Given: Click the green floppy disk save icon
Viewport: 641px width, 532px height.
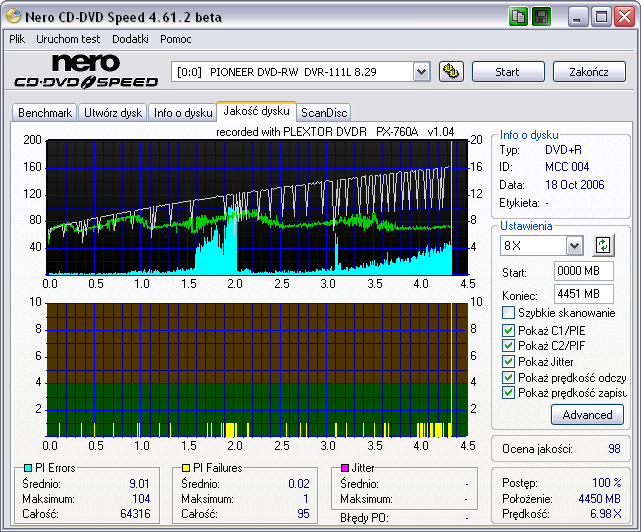Looking at the screenshot, I should 541,17.
